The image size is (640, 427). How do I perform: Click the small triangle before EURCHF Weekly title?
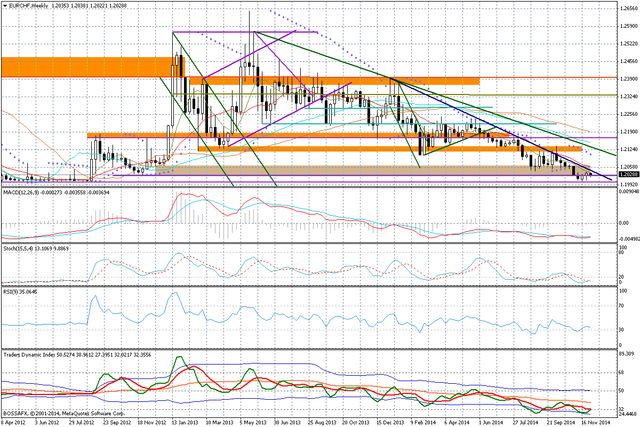tap(4, 7)
